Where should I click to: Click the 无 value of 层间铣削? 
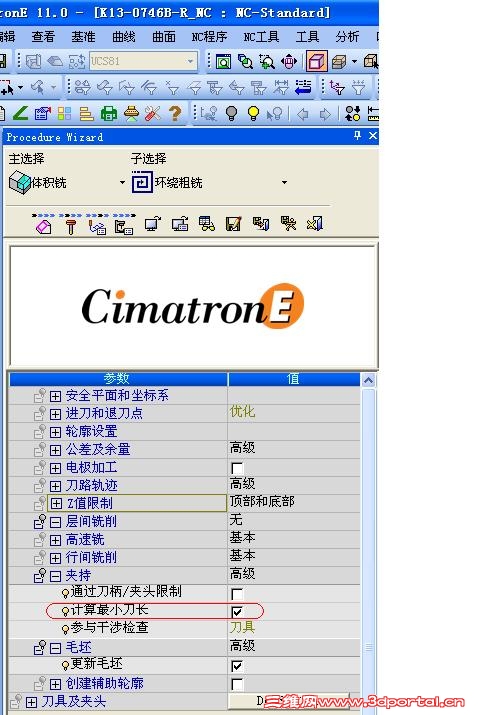coord(236,519)
